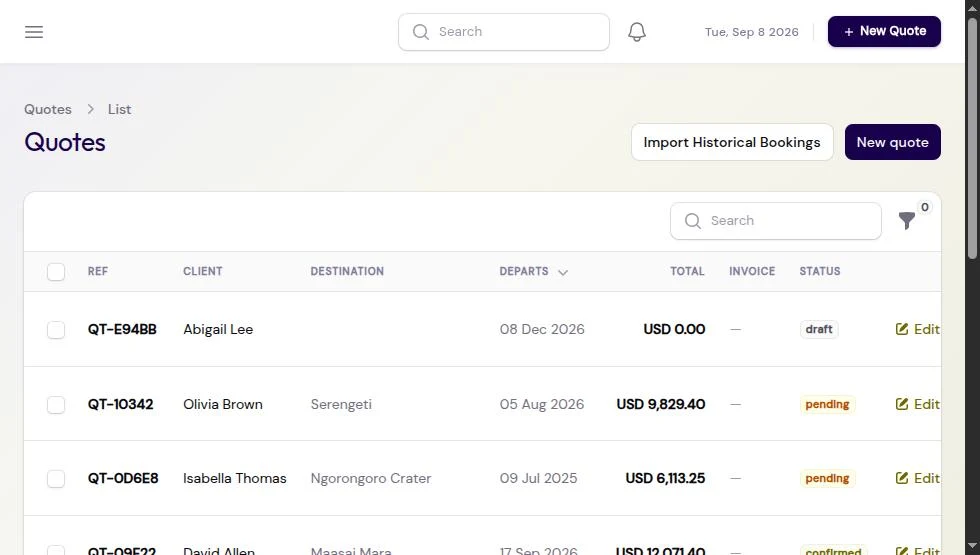Click the 08 Dec 2026 departure date
This screenshot has width=980, height=555.
tap(542, 329)
